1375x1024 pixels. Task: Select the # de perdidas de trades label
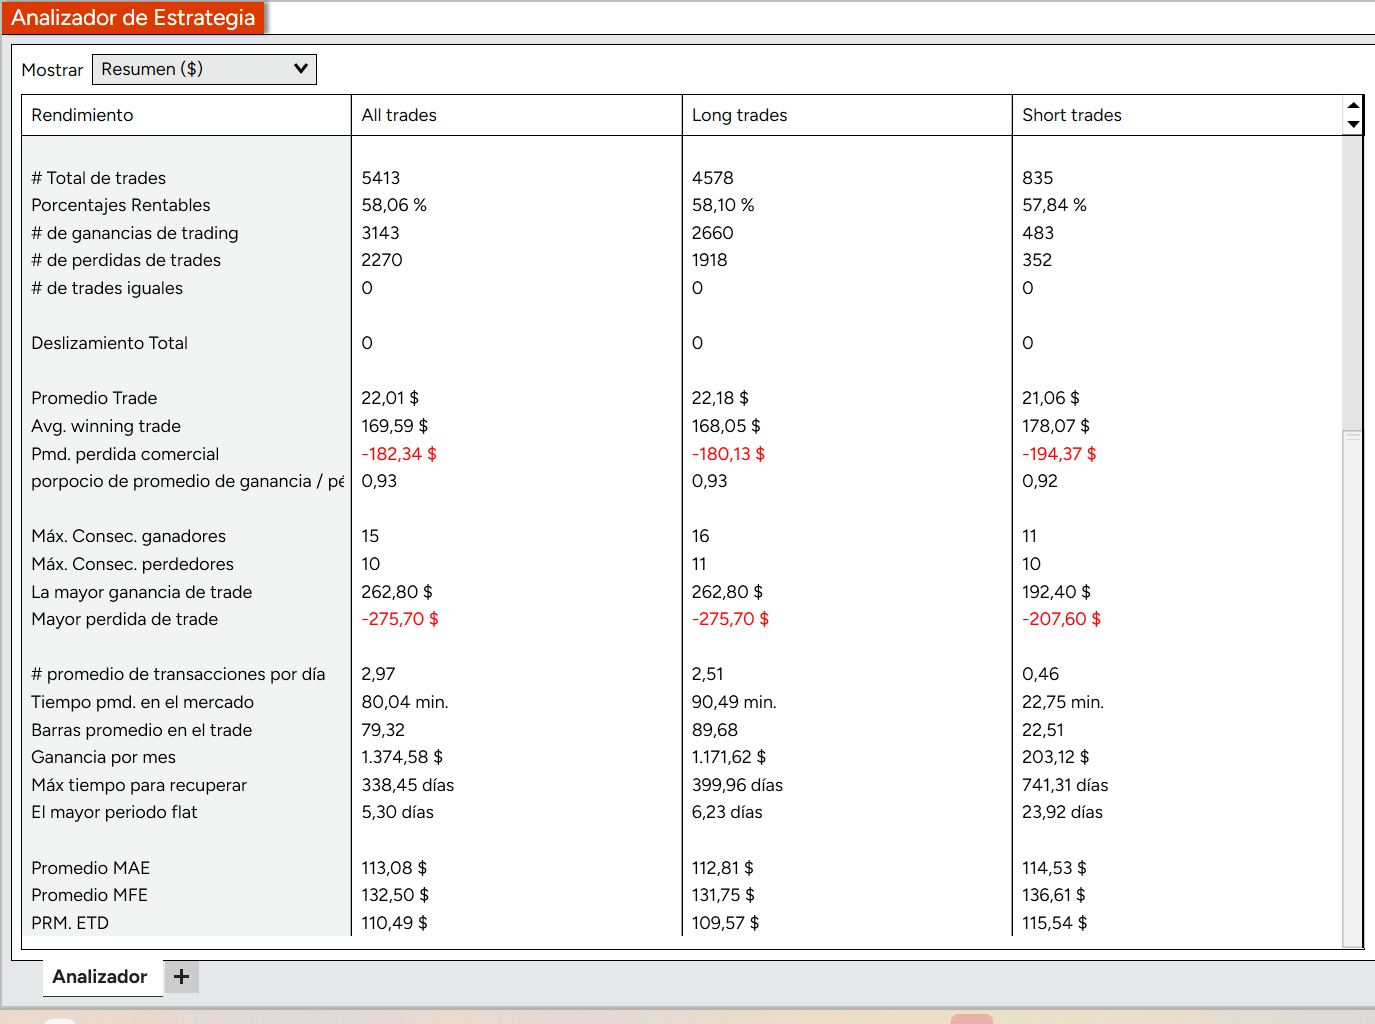(x=126, y=260)
